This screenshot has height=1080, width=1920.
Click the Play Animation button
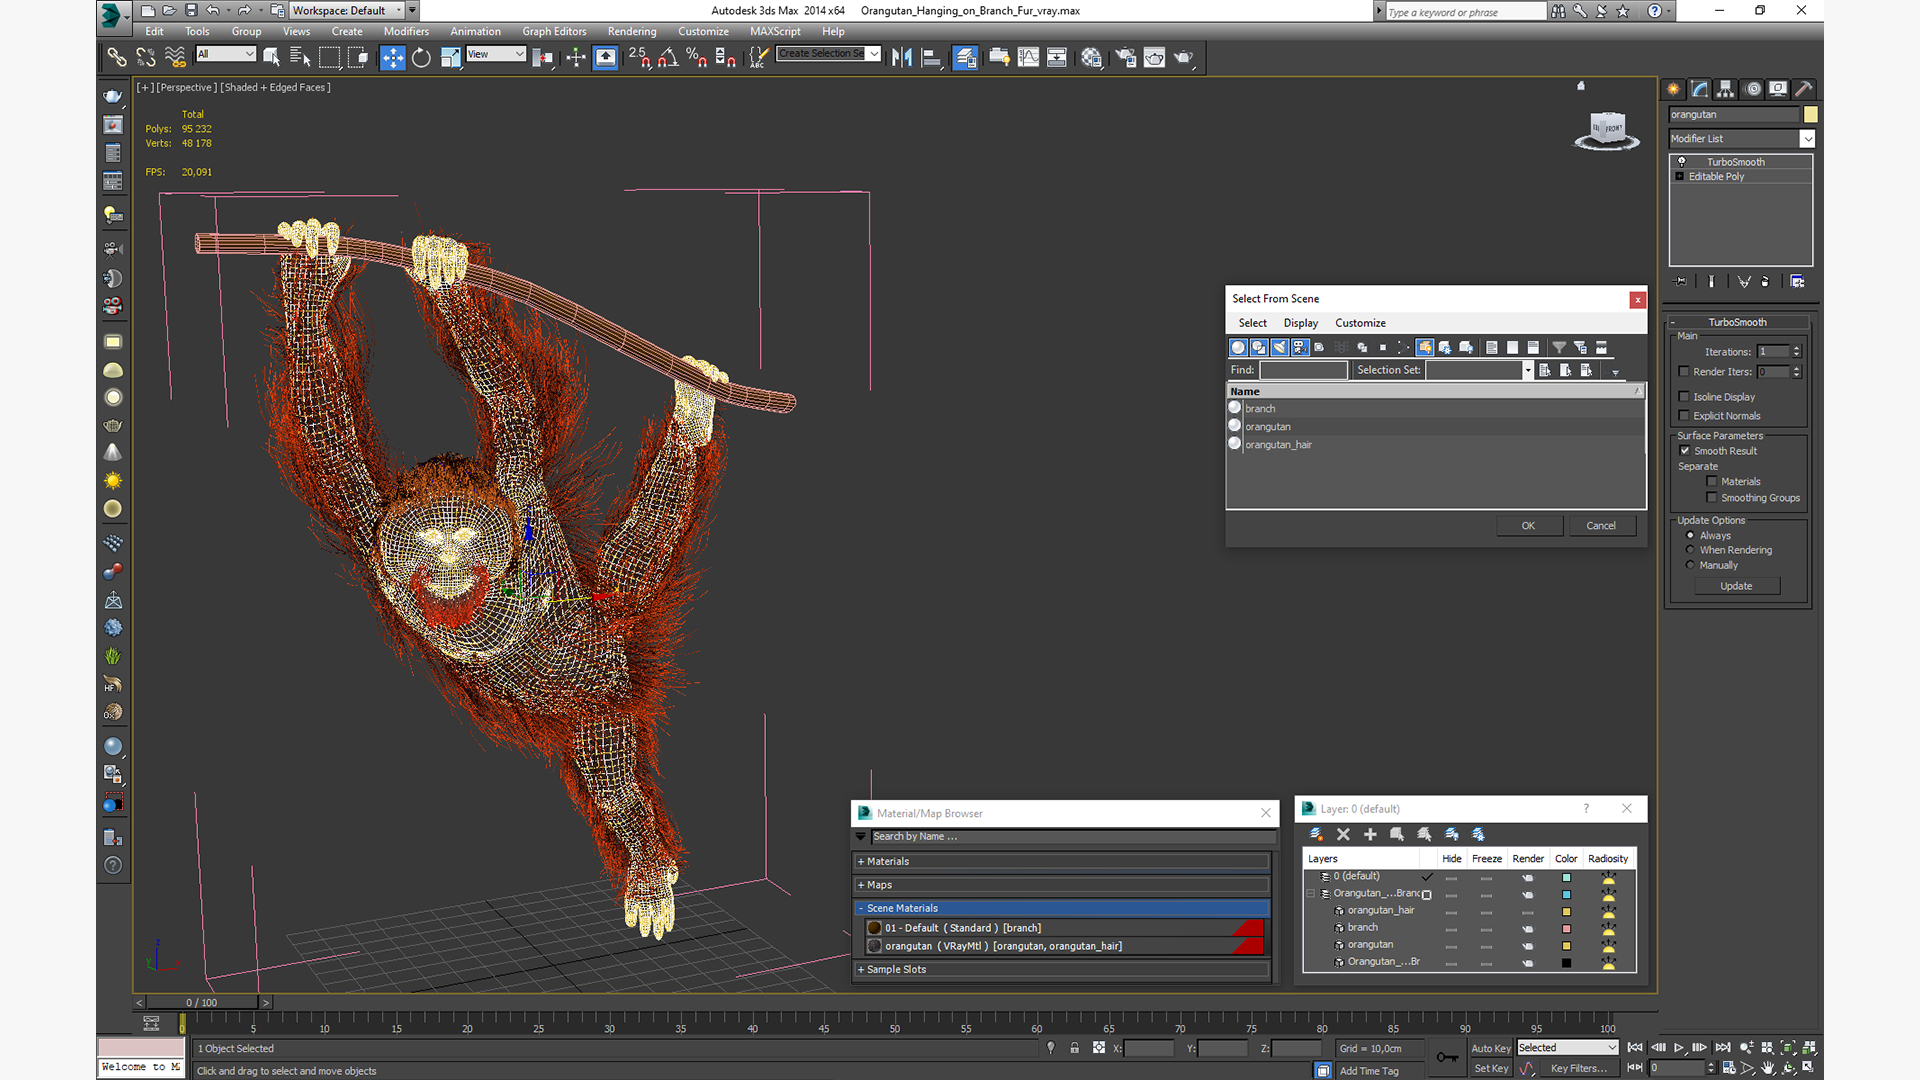click(x=1679, y=1048)
